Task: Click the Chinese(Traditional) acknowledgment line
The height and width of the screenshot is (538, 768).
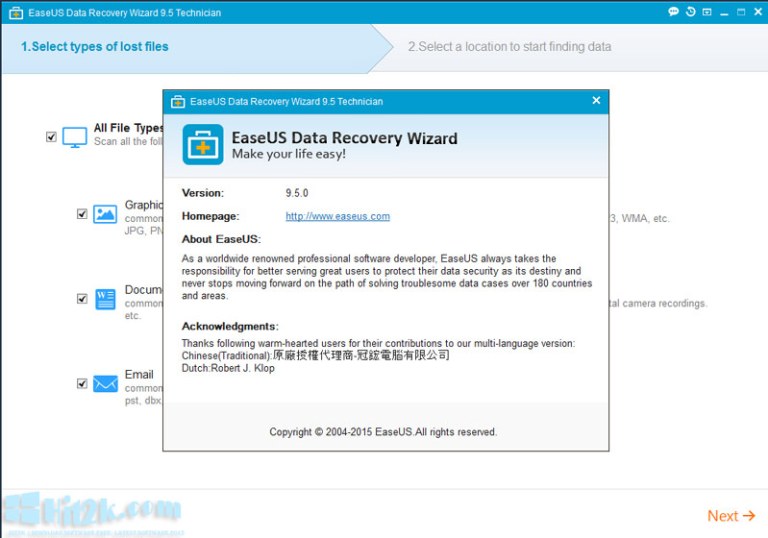Action: 315,355
